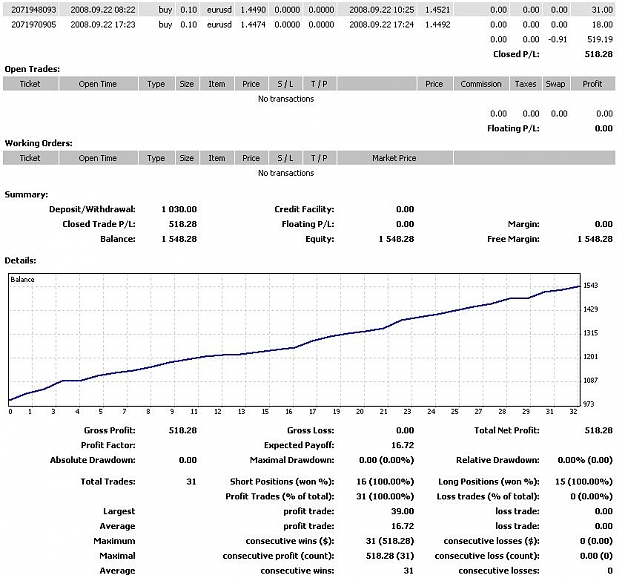Click Swap column header
The image size is (625, 578).
pyautogui.click(x=555, y=84)
